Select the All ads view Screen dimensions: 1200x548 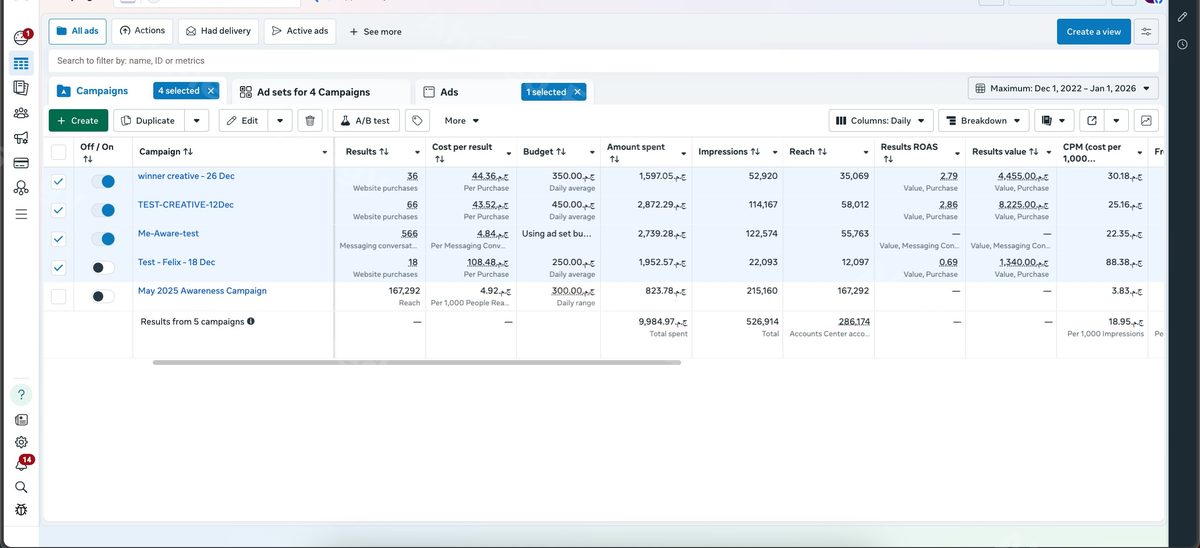[x=76, y=31]
